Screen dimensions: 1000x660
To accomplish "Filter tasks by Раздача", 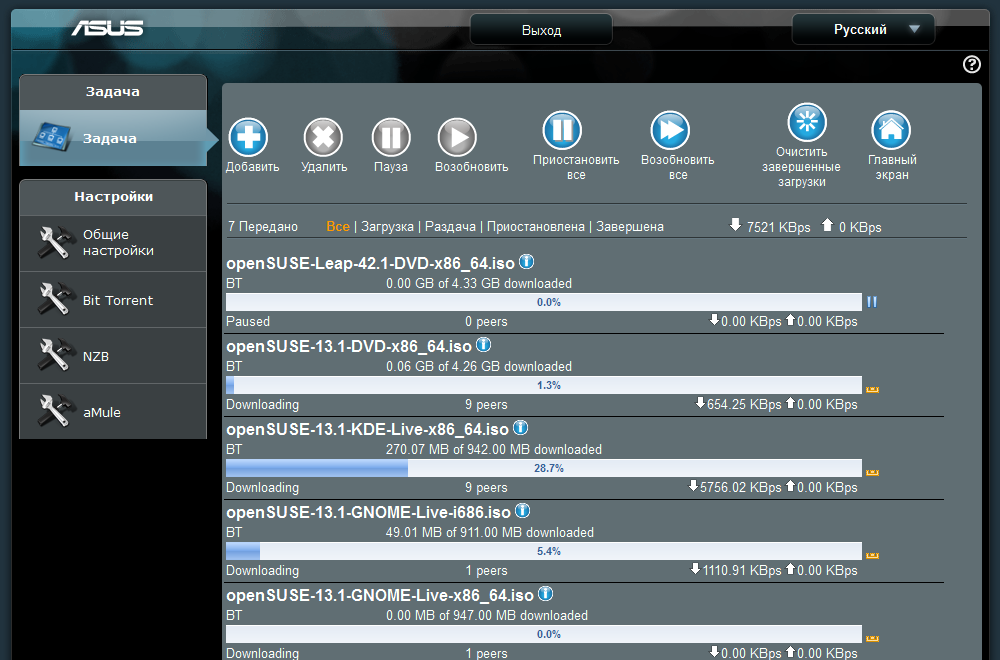I will [450, 226].
